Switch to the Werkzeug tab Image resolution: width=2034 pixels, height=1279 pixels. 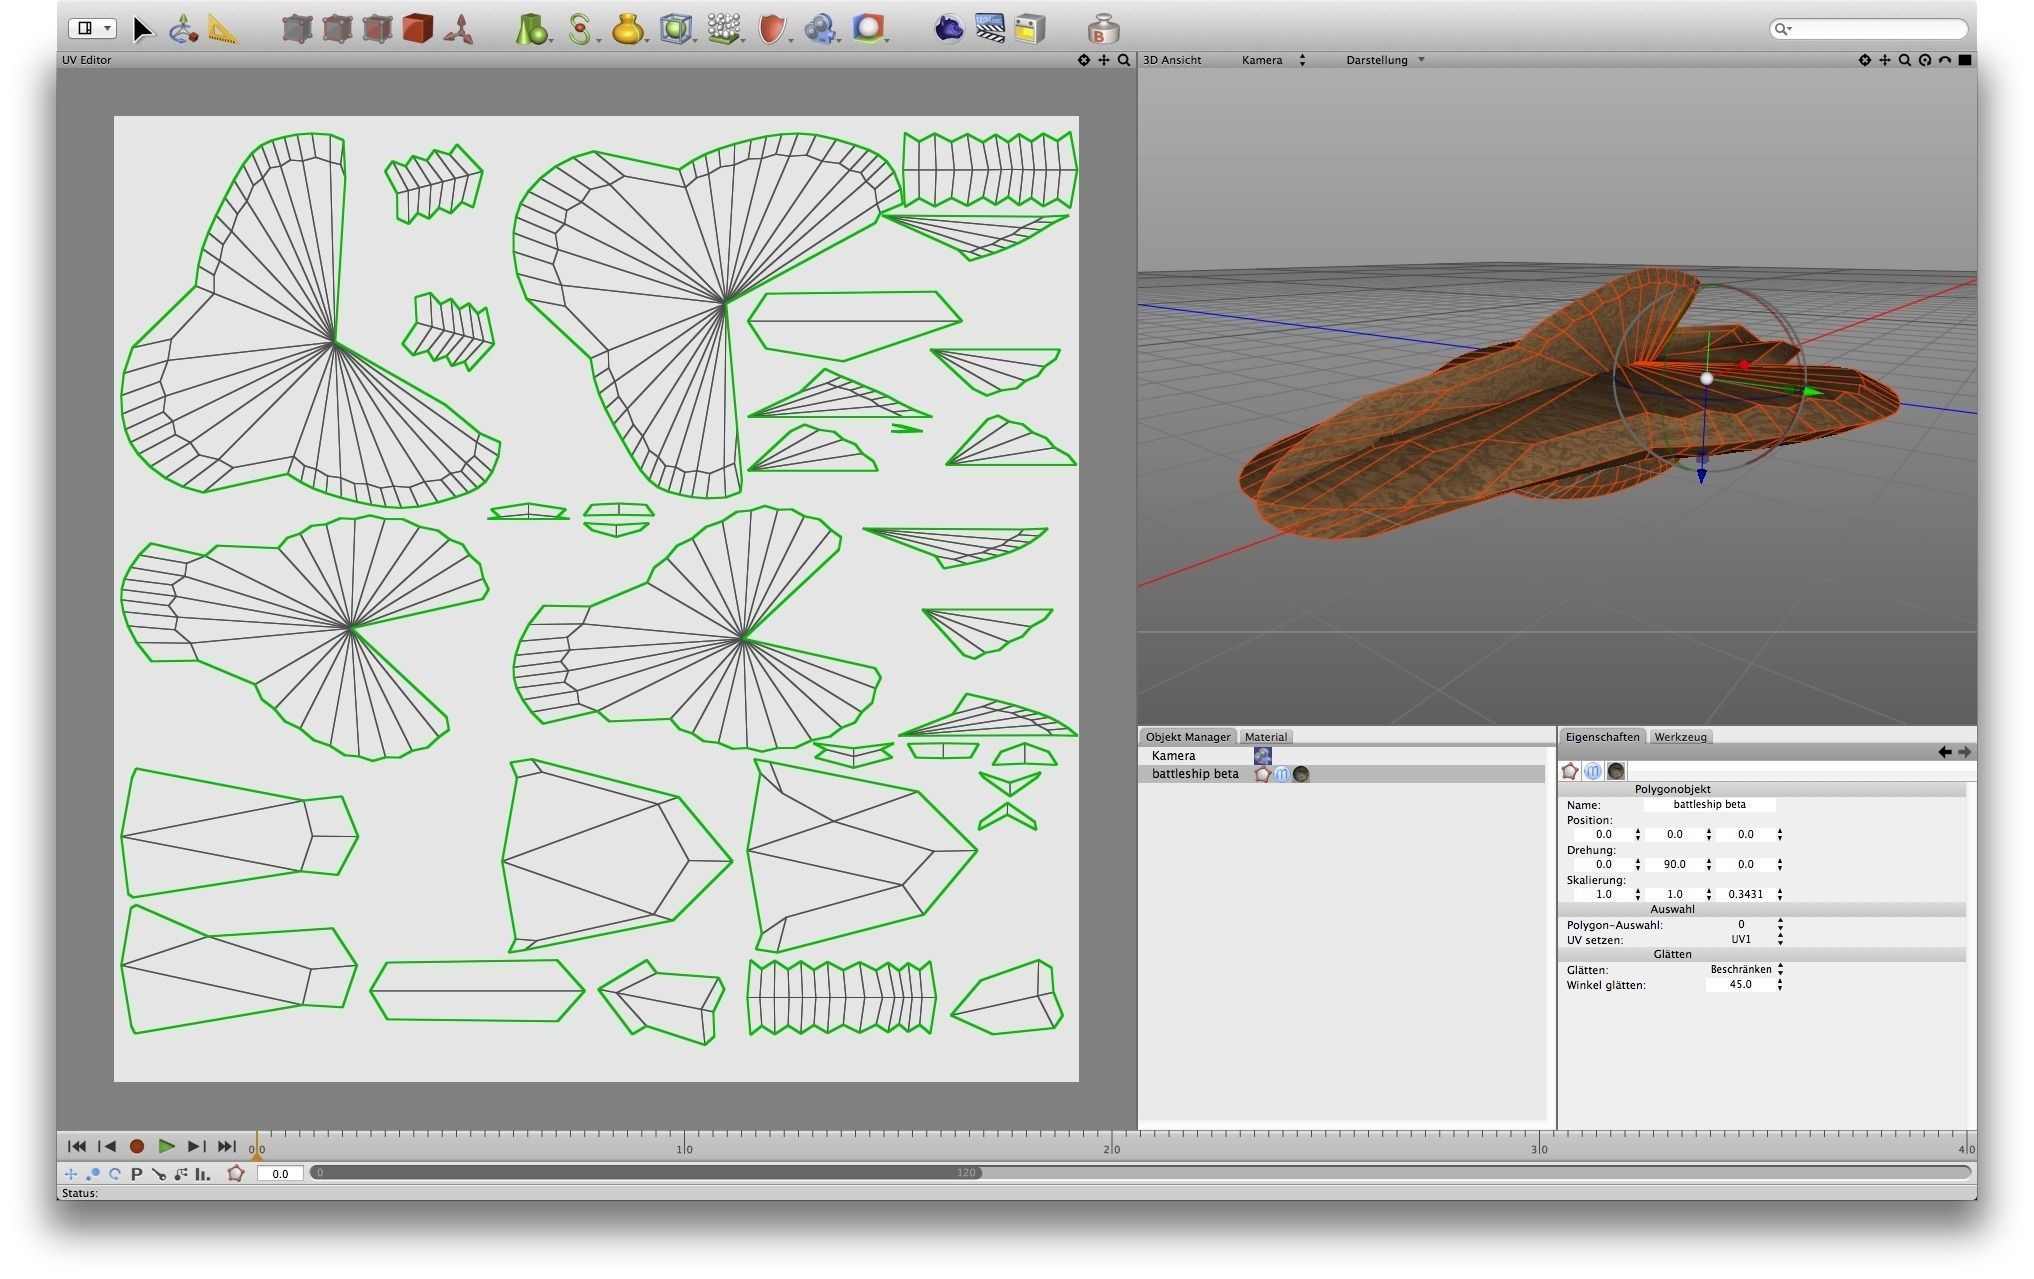(1679, 737)
